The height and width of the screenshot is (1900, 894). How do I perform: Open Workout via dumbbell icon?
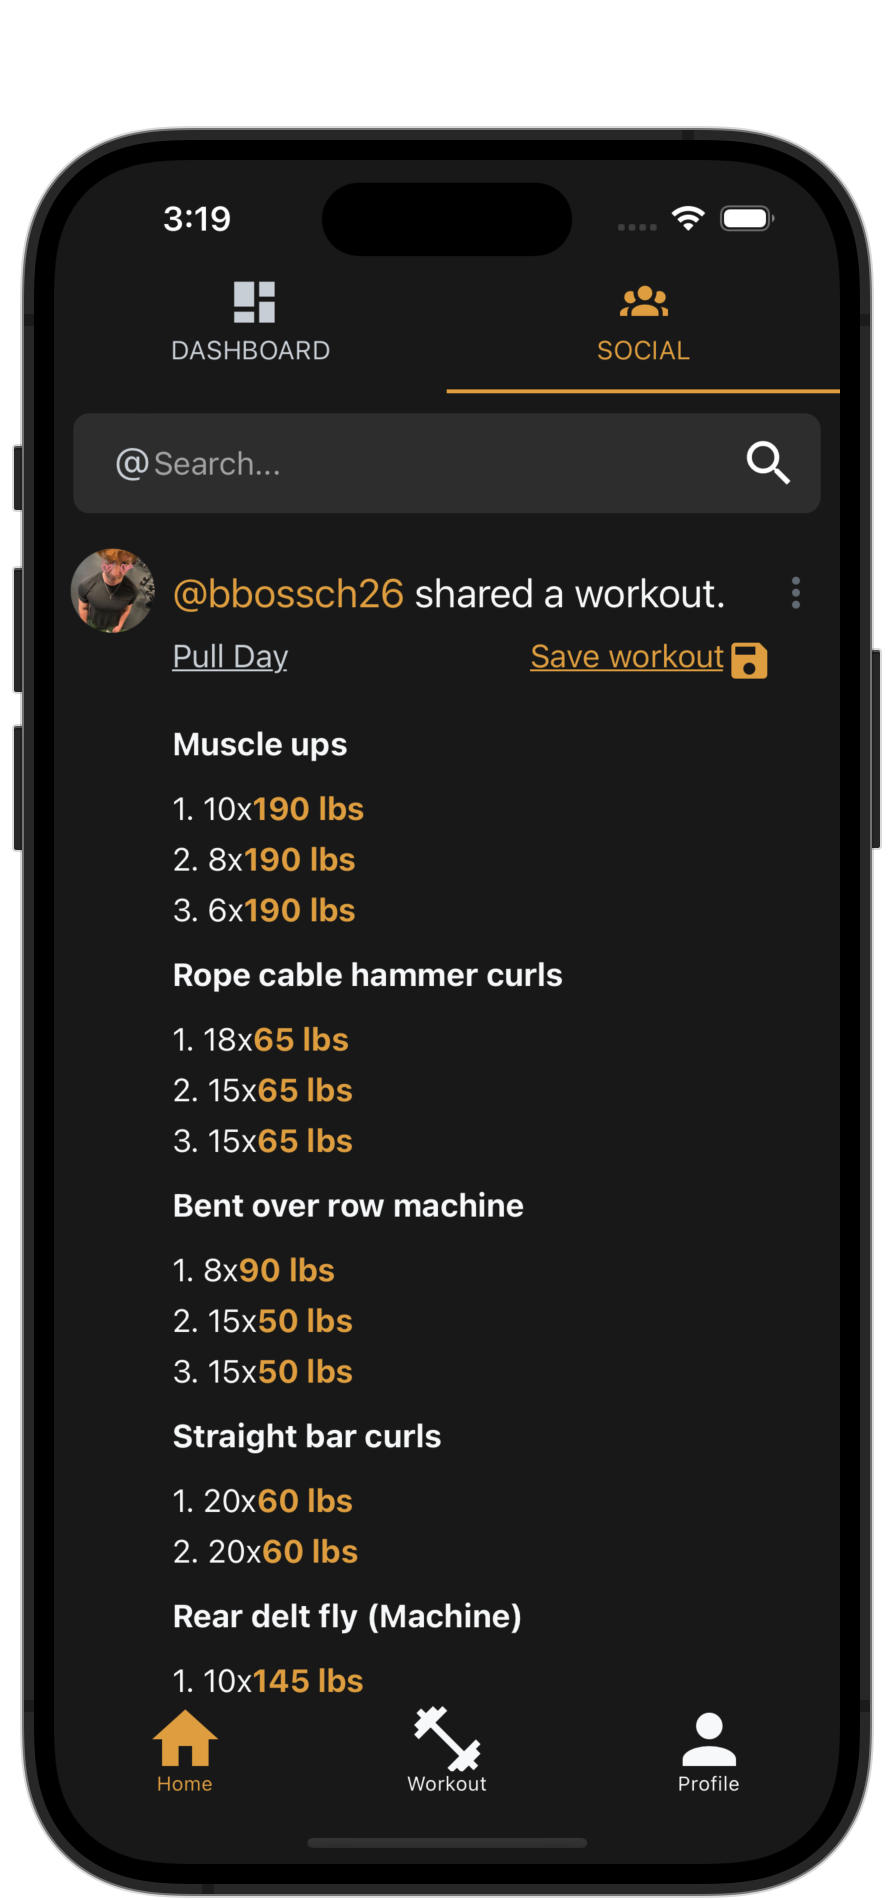click(447, 1739)
